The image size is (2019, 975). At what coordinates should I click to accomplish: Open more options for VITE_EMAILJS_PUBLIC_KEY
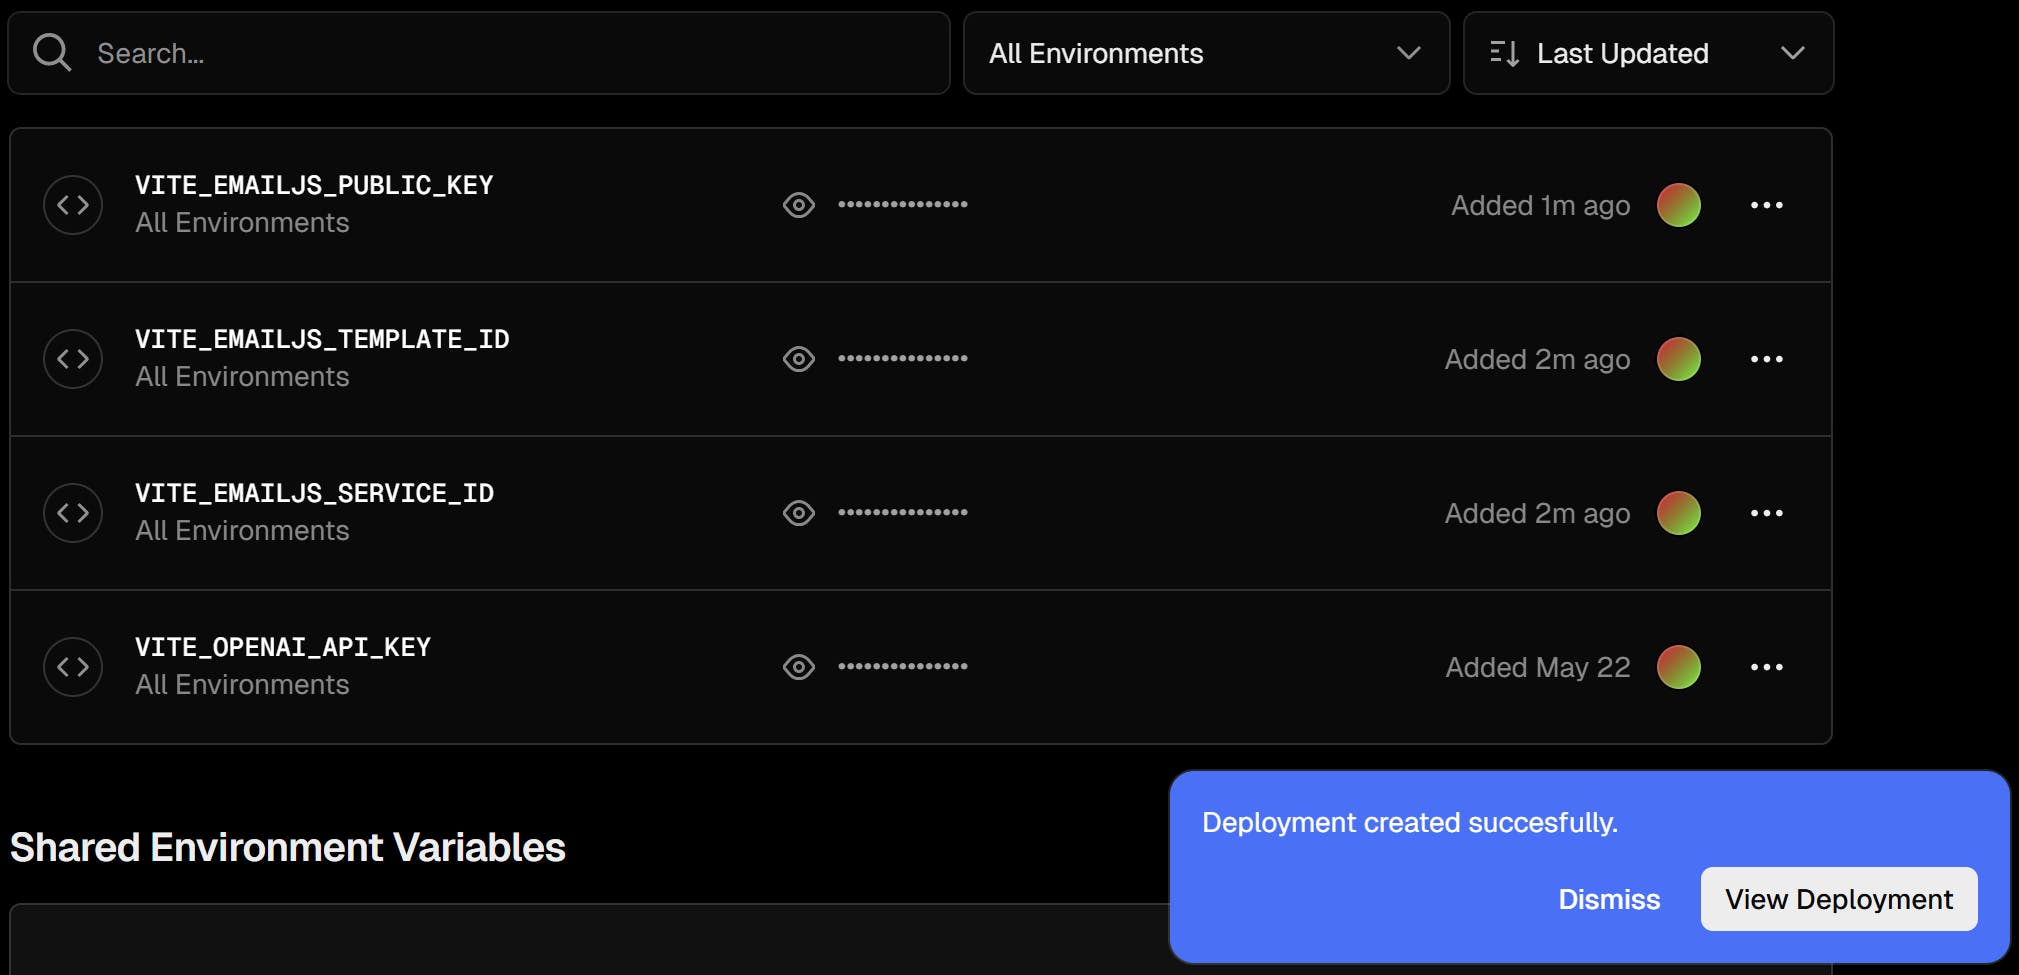coord(1766,205)
